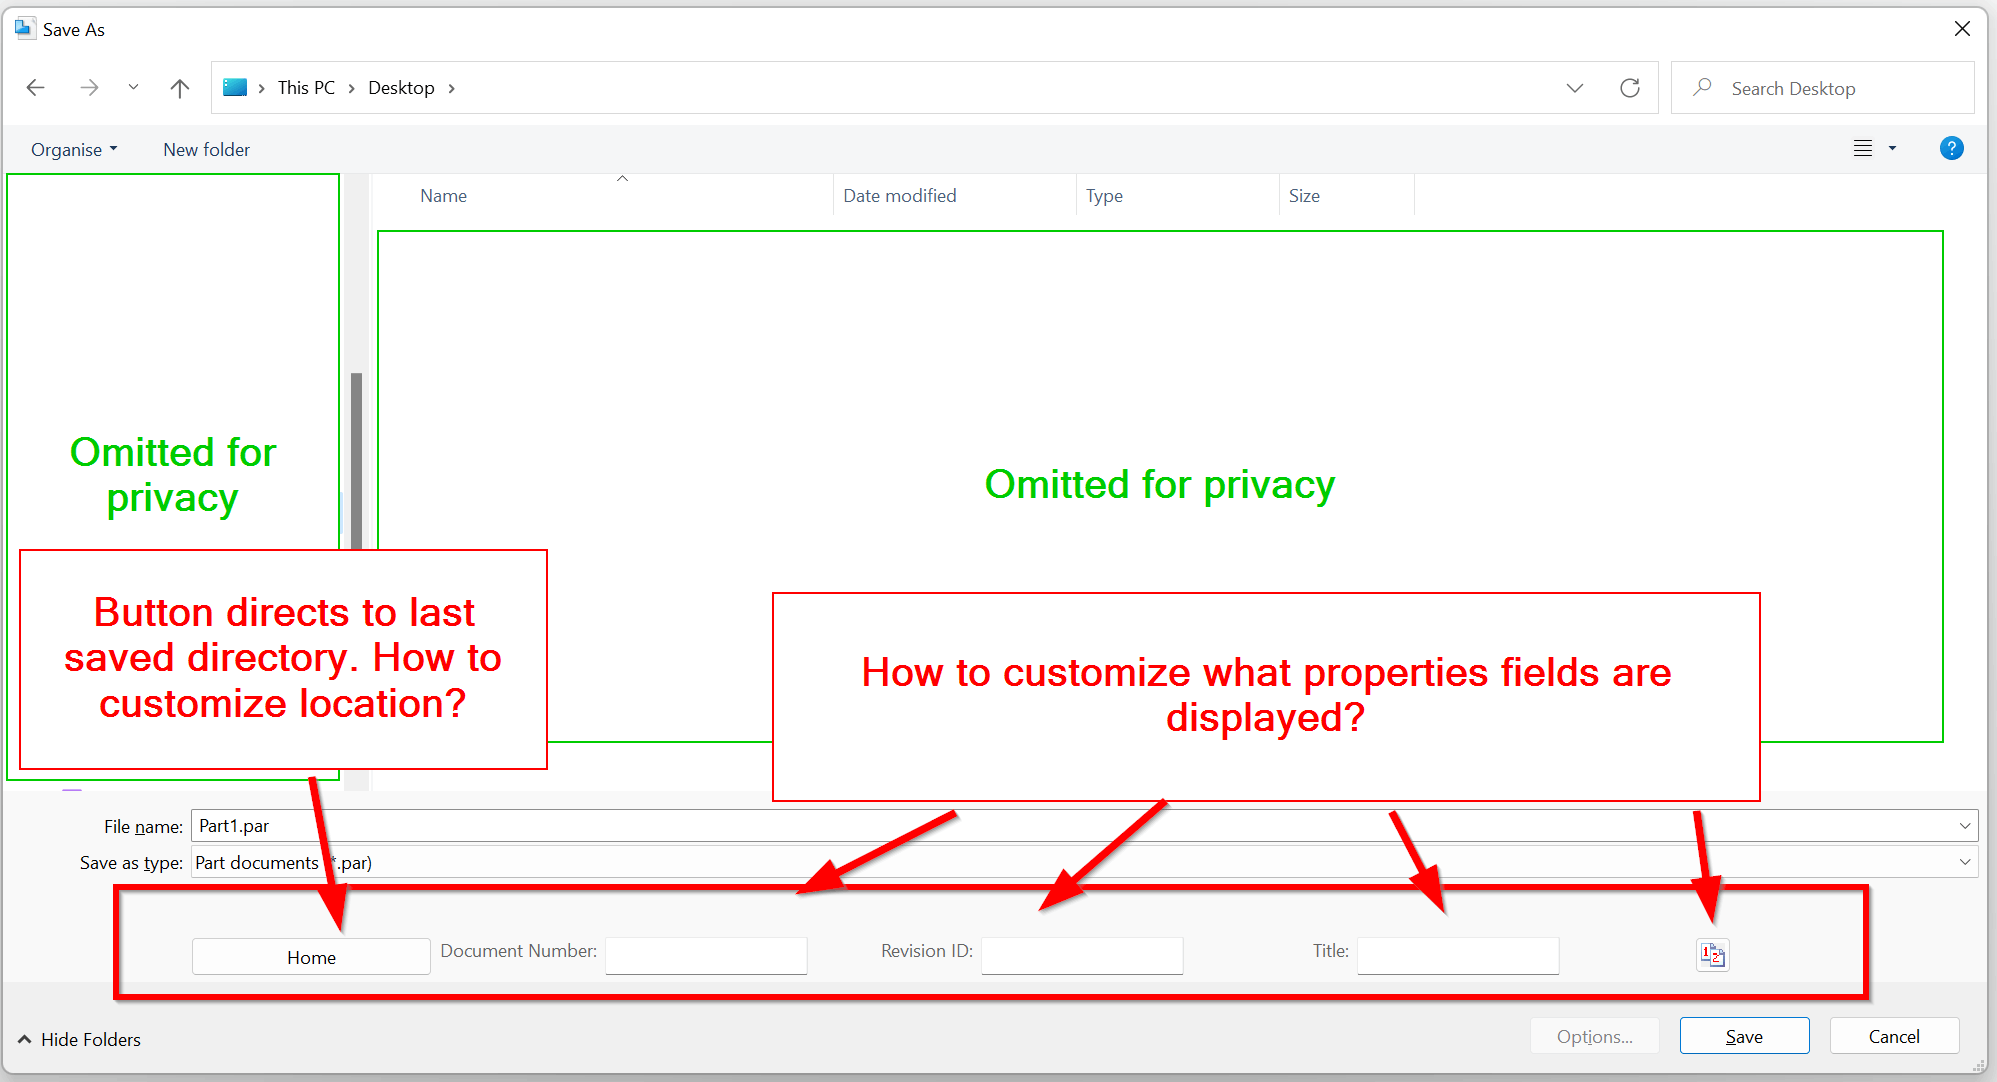This screenshot has height=1082, width=1997.
Task: Refresh the Desktop folder listing
Action: 1629,88
